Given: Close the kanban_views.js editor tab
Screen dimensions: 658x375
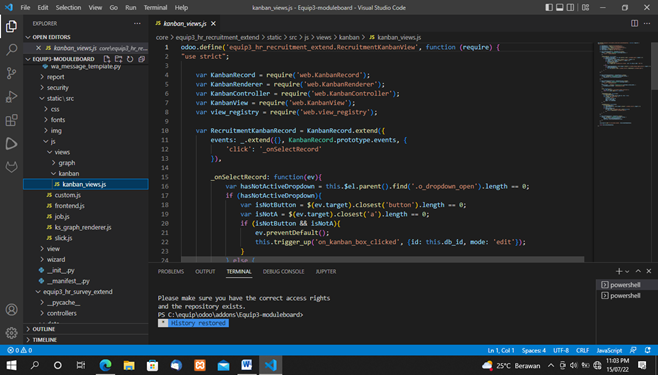Looking at the screenshot, I should coord(213,23).
